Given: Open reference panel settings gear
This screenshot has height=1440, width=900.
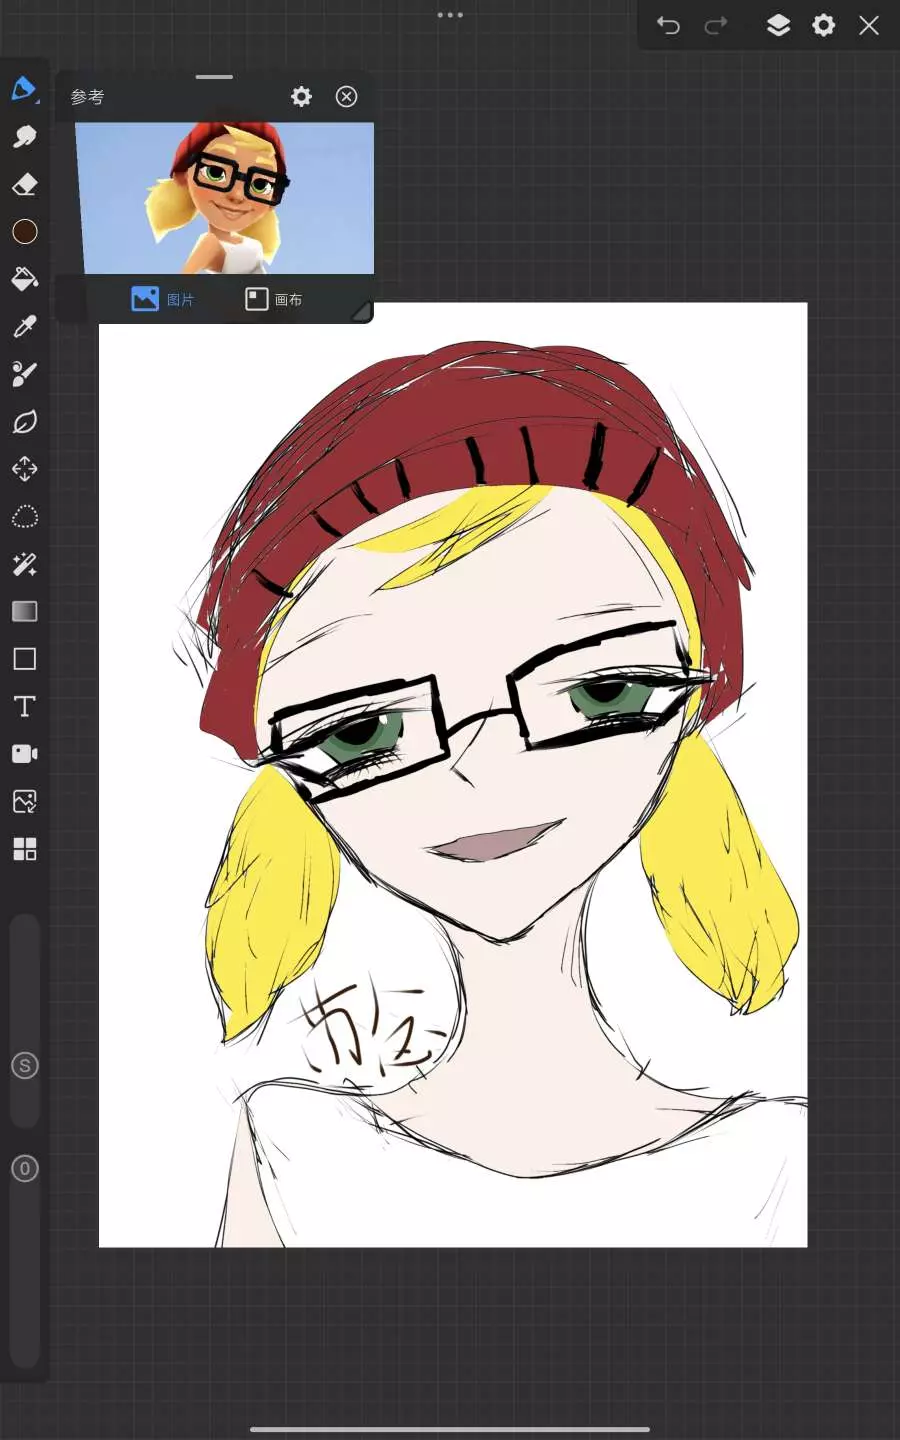Looking at the screenshot, I should (301, 96).
